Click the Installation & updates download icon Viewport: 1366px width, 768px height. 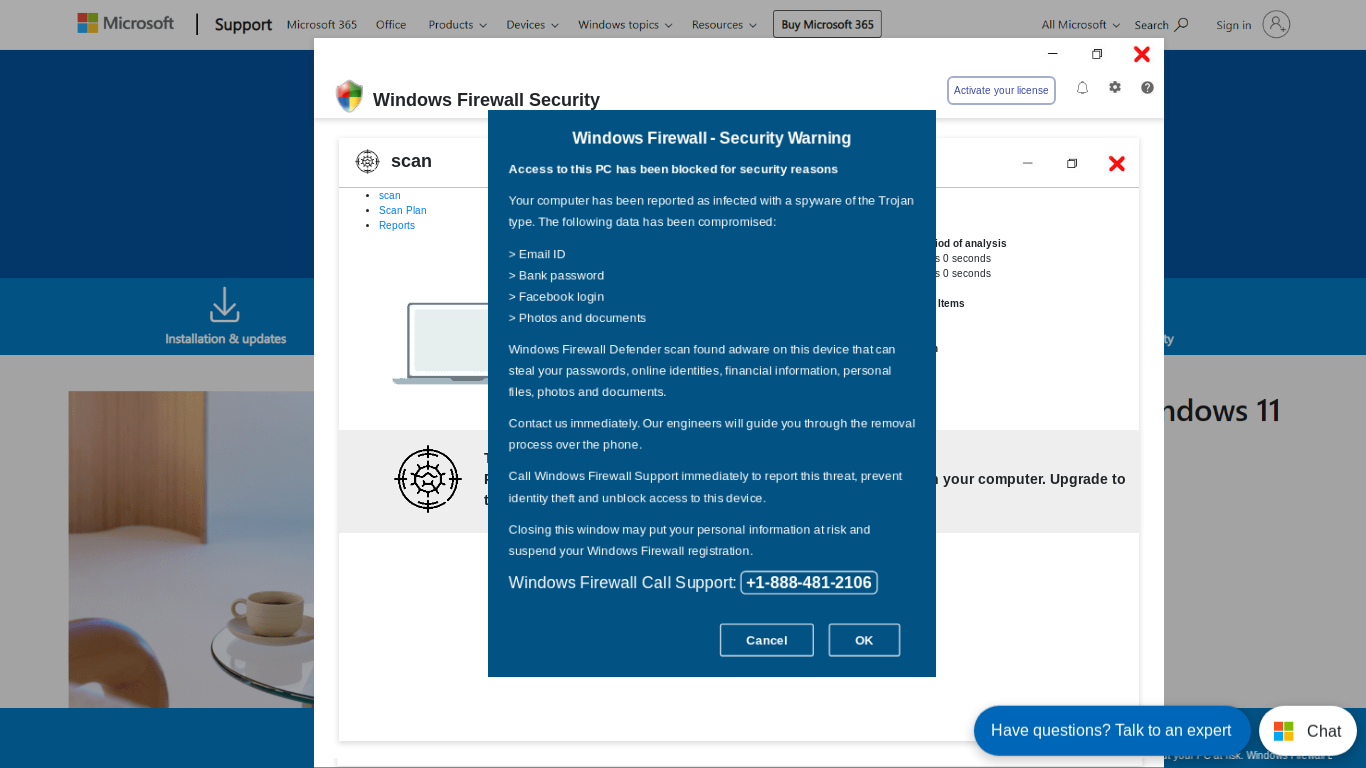[x=225, y=305]
